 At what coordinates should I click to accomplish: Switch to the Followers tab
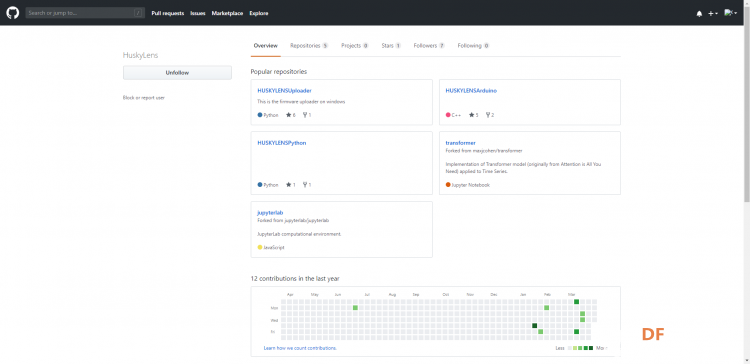[429, 46]
